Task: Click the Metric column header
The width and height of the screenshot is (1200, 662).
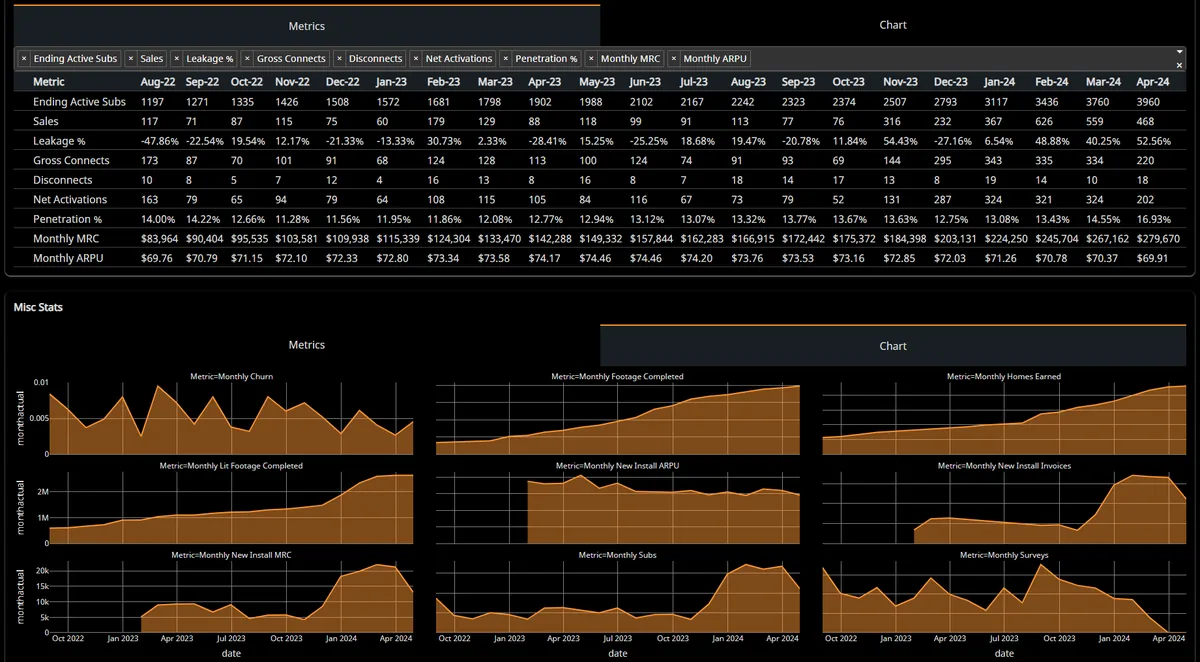Action: pos(49,82)
